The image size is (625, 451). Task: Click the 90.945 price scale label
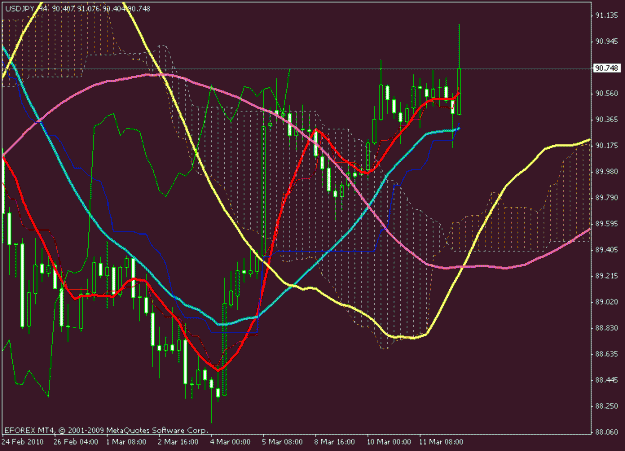(x=607, y=41)
